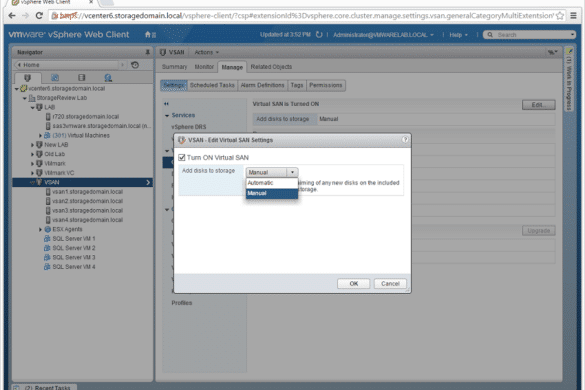Expand the VMmark cluster
This screenshot has width=585, height=390.
coord(32,163)
